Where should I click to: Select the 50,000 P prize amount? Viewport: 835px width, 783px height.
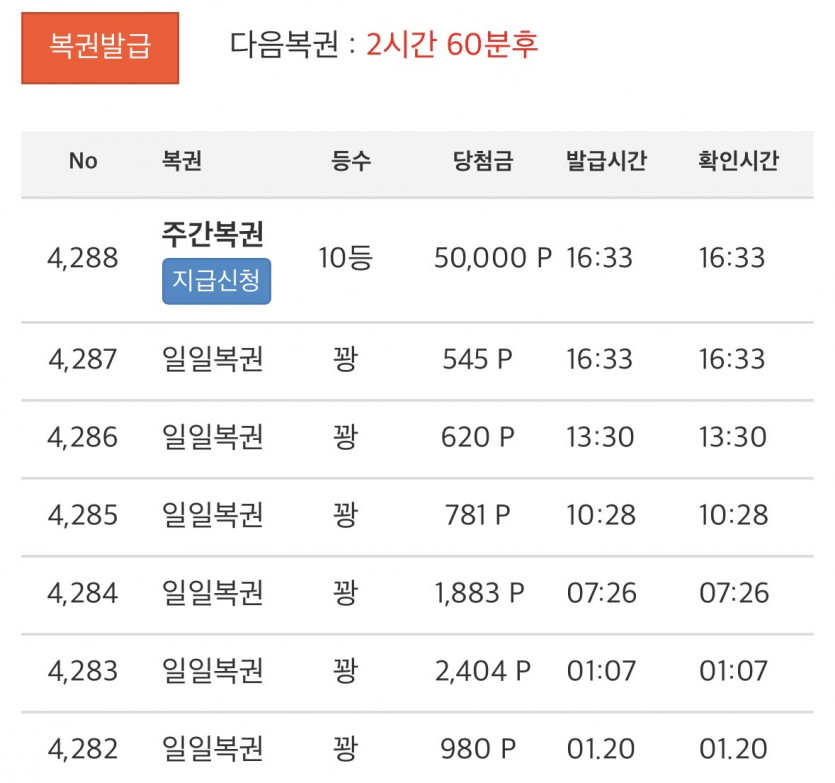pyautogui.click(x=484, y=256)
